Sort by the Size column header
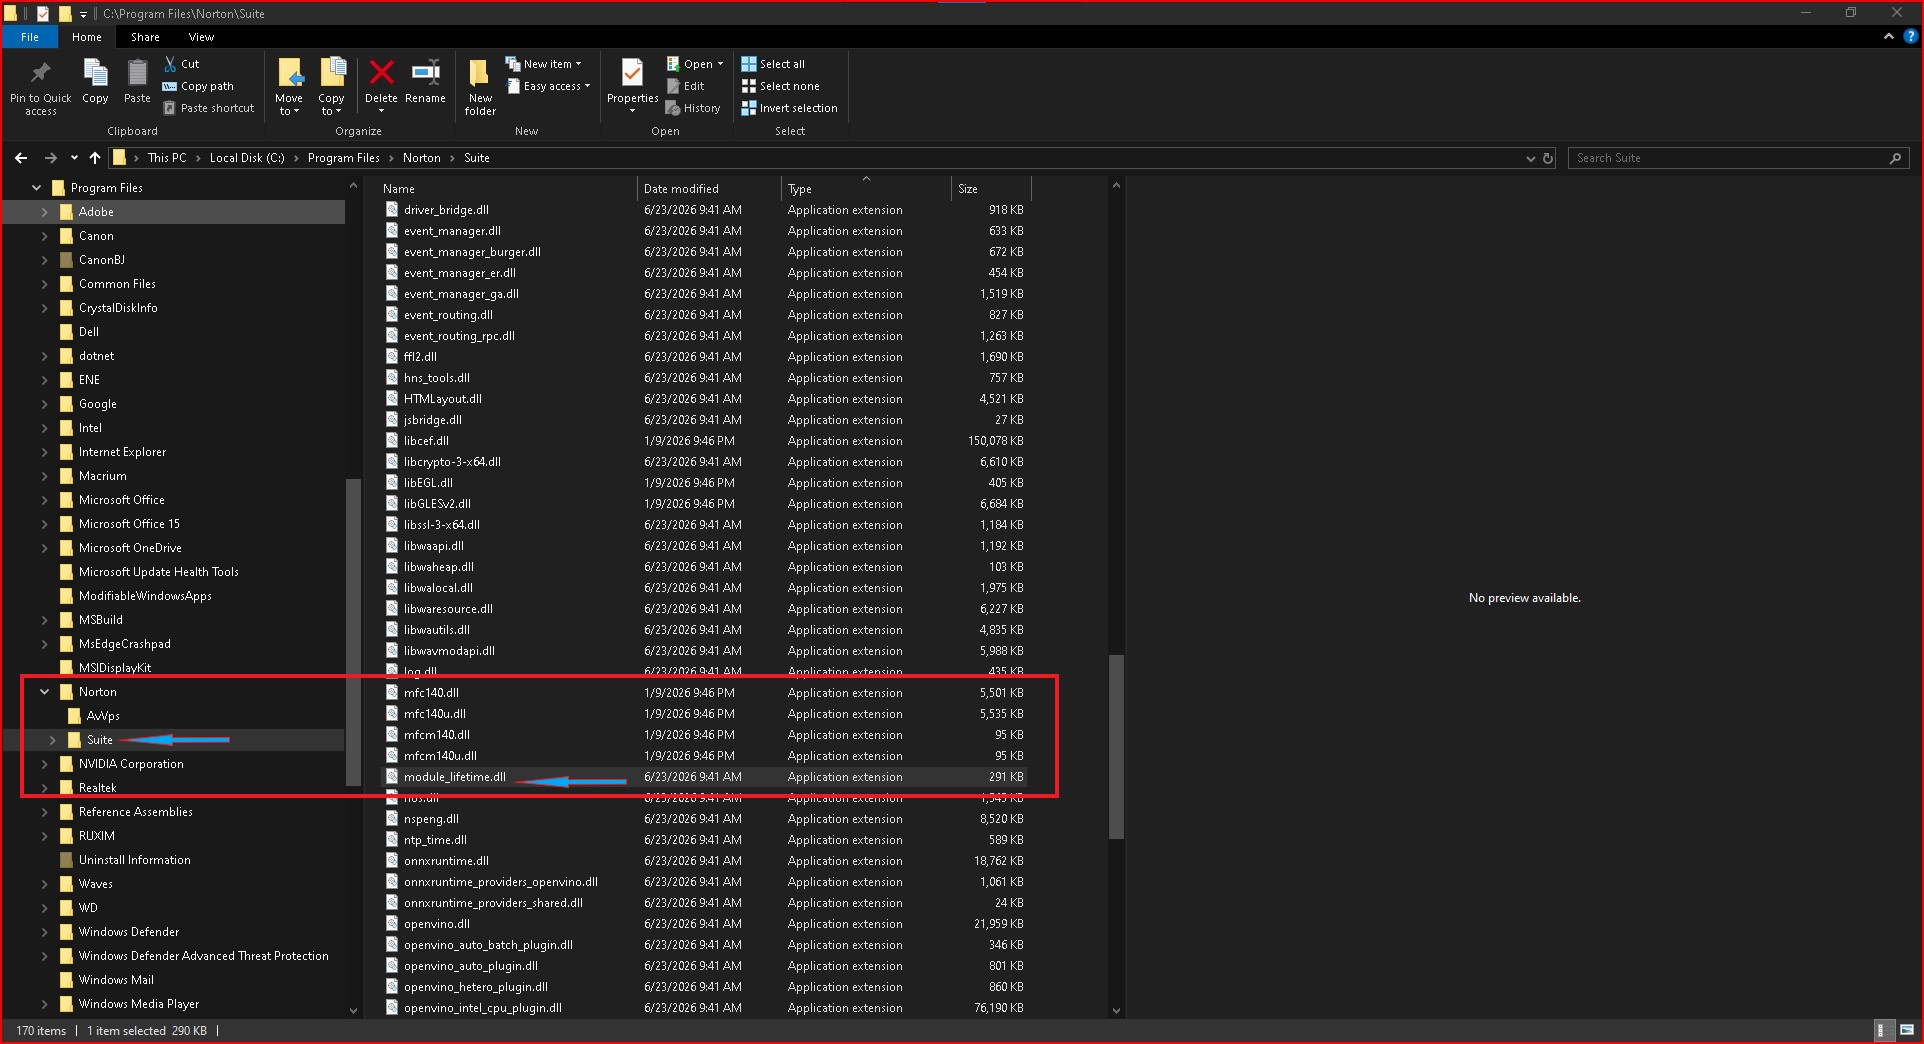Screen dimensions: 1924x1044 tap(990, 188)
